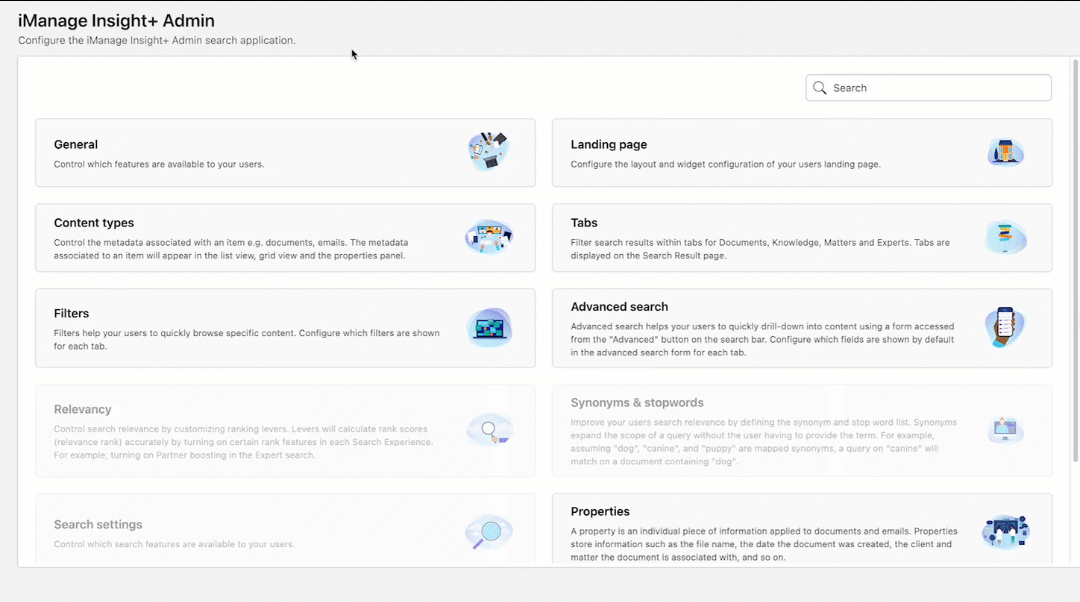Click the Synonyms & stopwords monitor icon

click(1005, 430)
